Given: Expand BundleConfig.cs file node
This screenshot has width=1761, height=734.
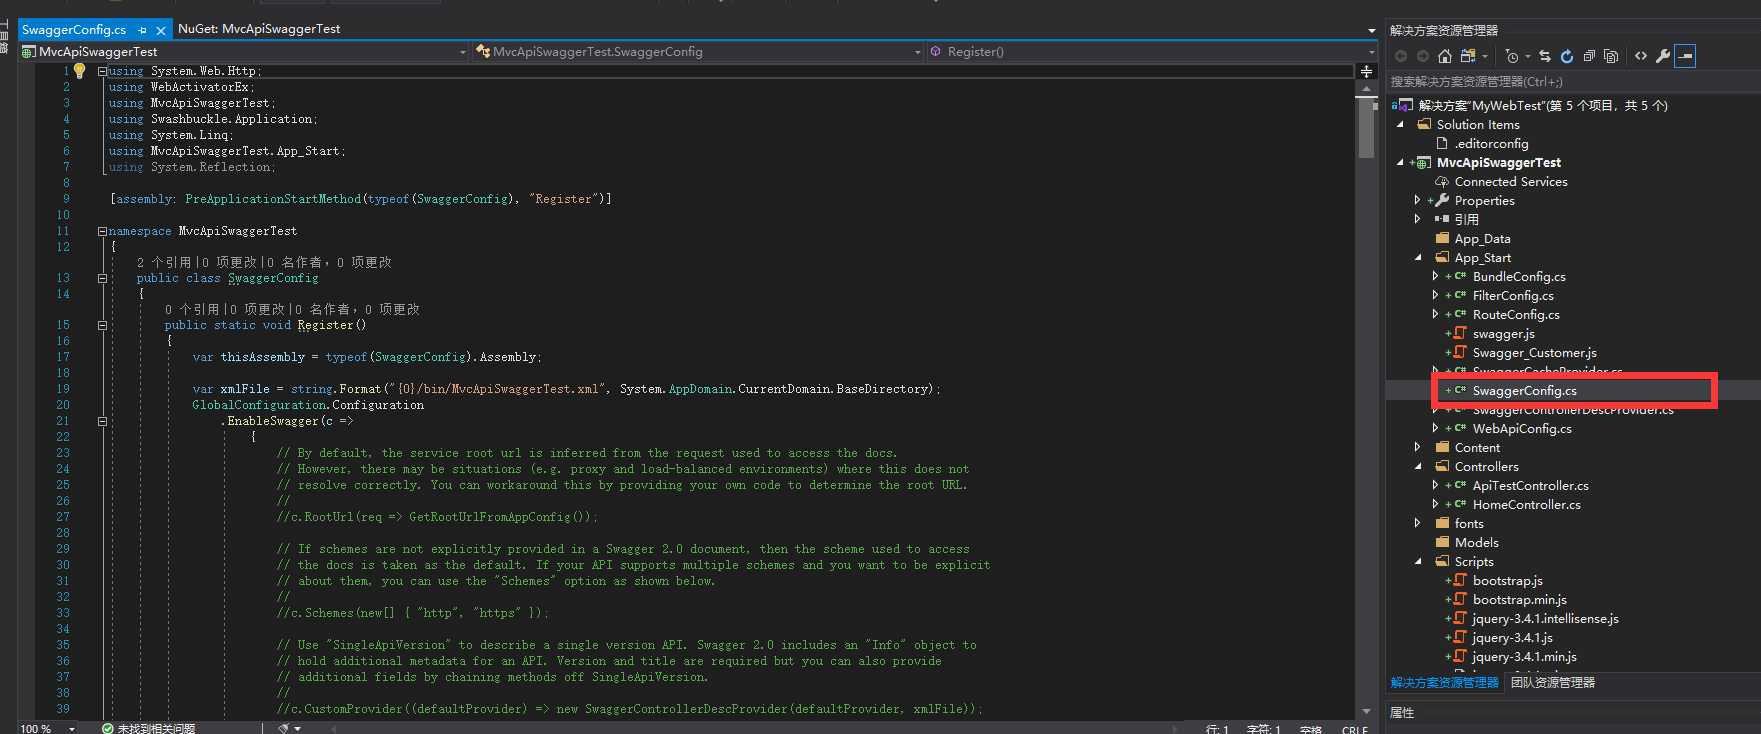Looking at the screenshot, I should (x=1435, y=276).
